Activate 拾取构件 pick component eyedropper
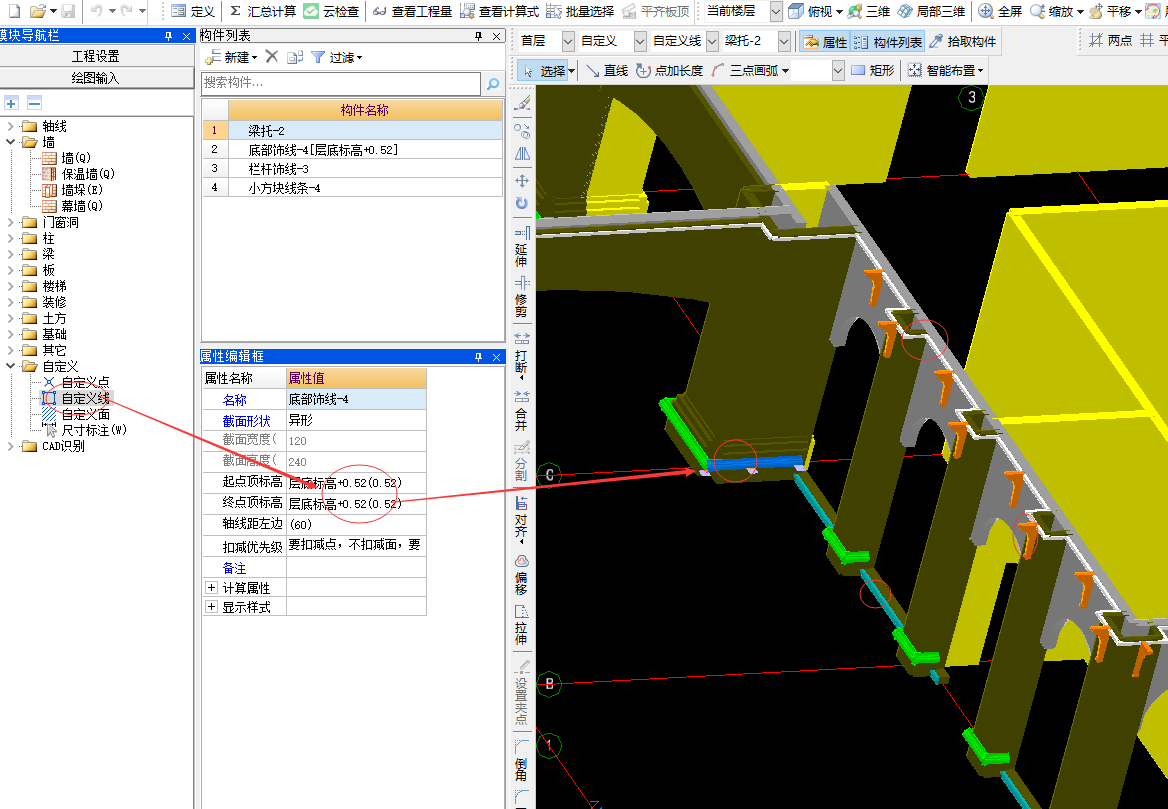This screenshot has width=1168, height=809. coord(962,42)
